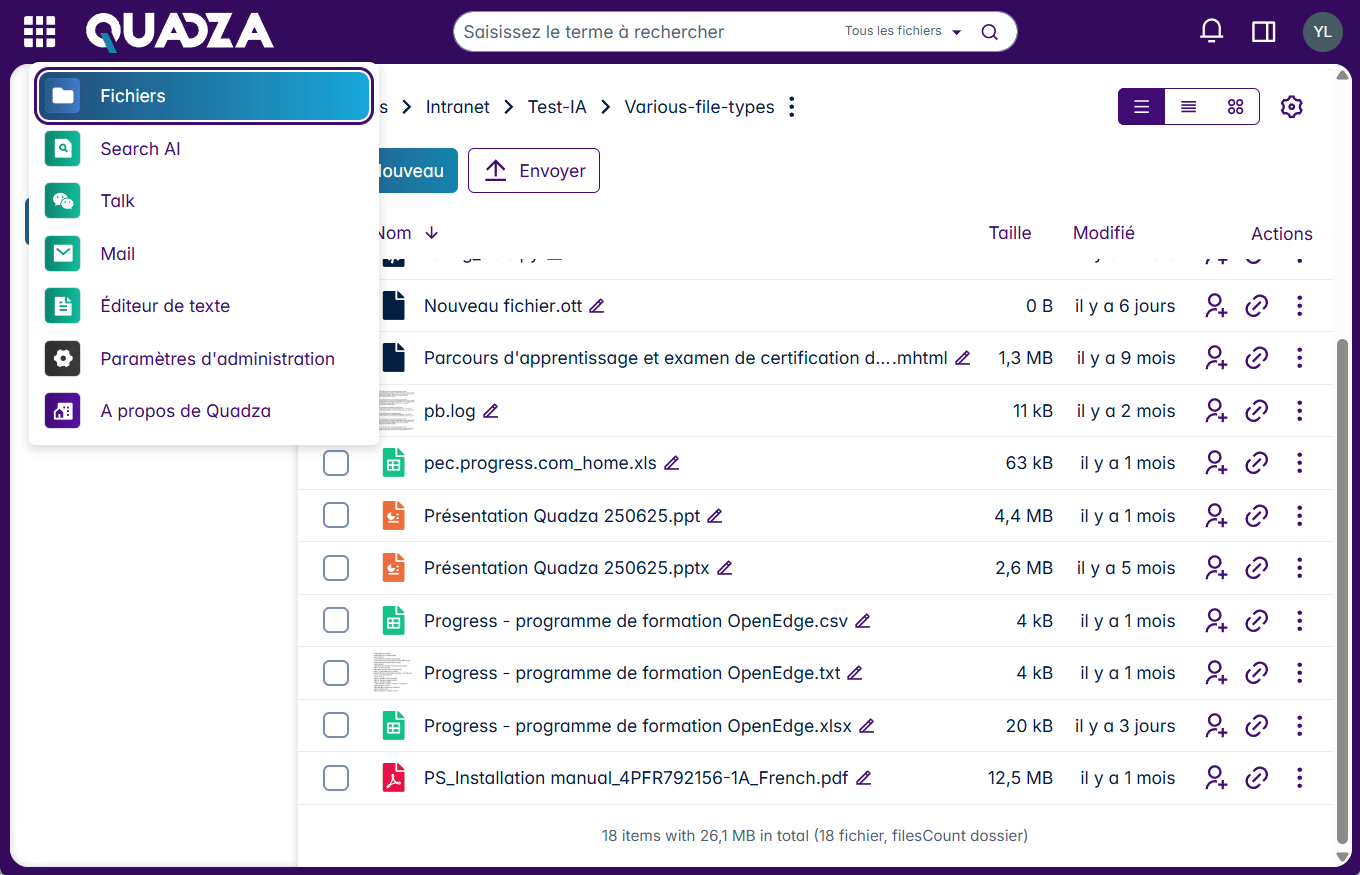The image size is (1360, 875).
Task: Switch to grid view of files
Action: (1235, 106)
